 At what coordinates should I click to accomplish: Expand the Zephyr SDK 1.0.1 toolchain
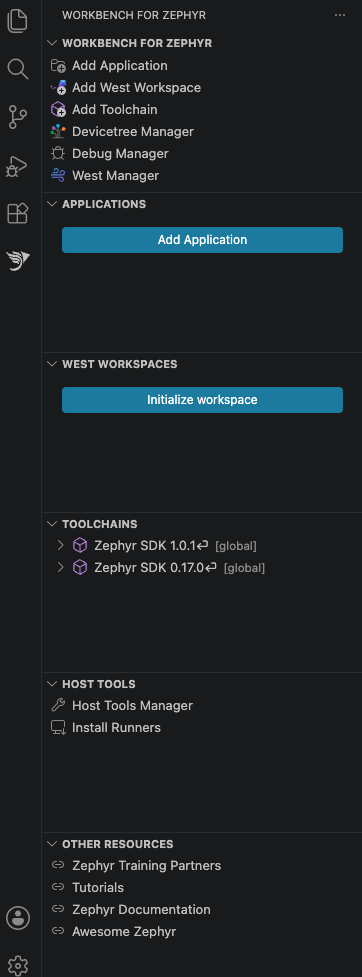click(x=60, y=546)
